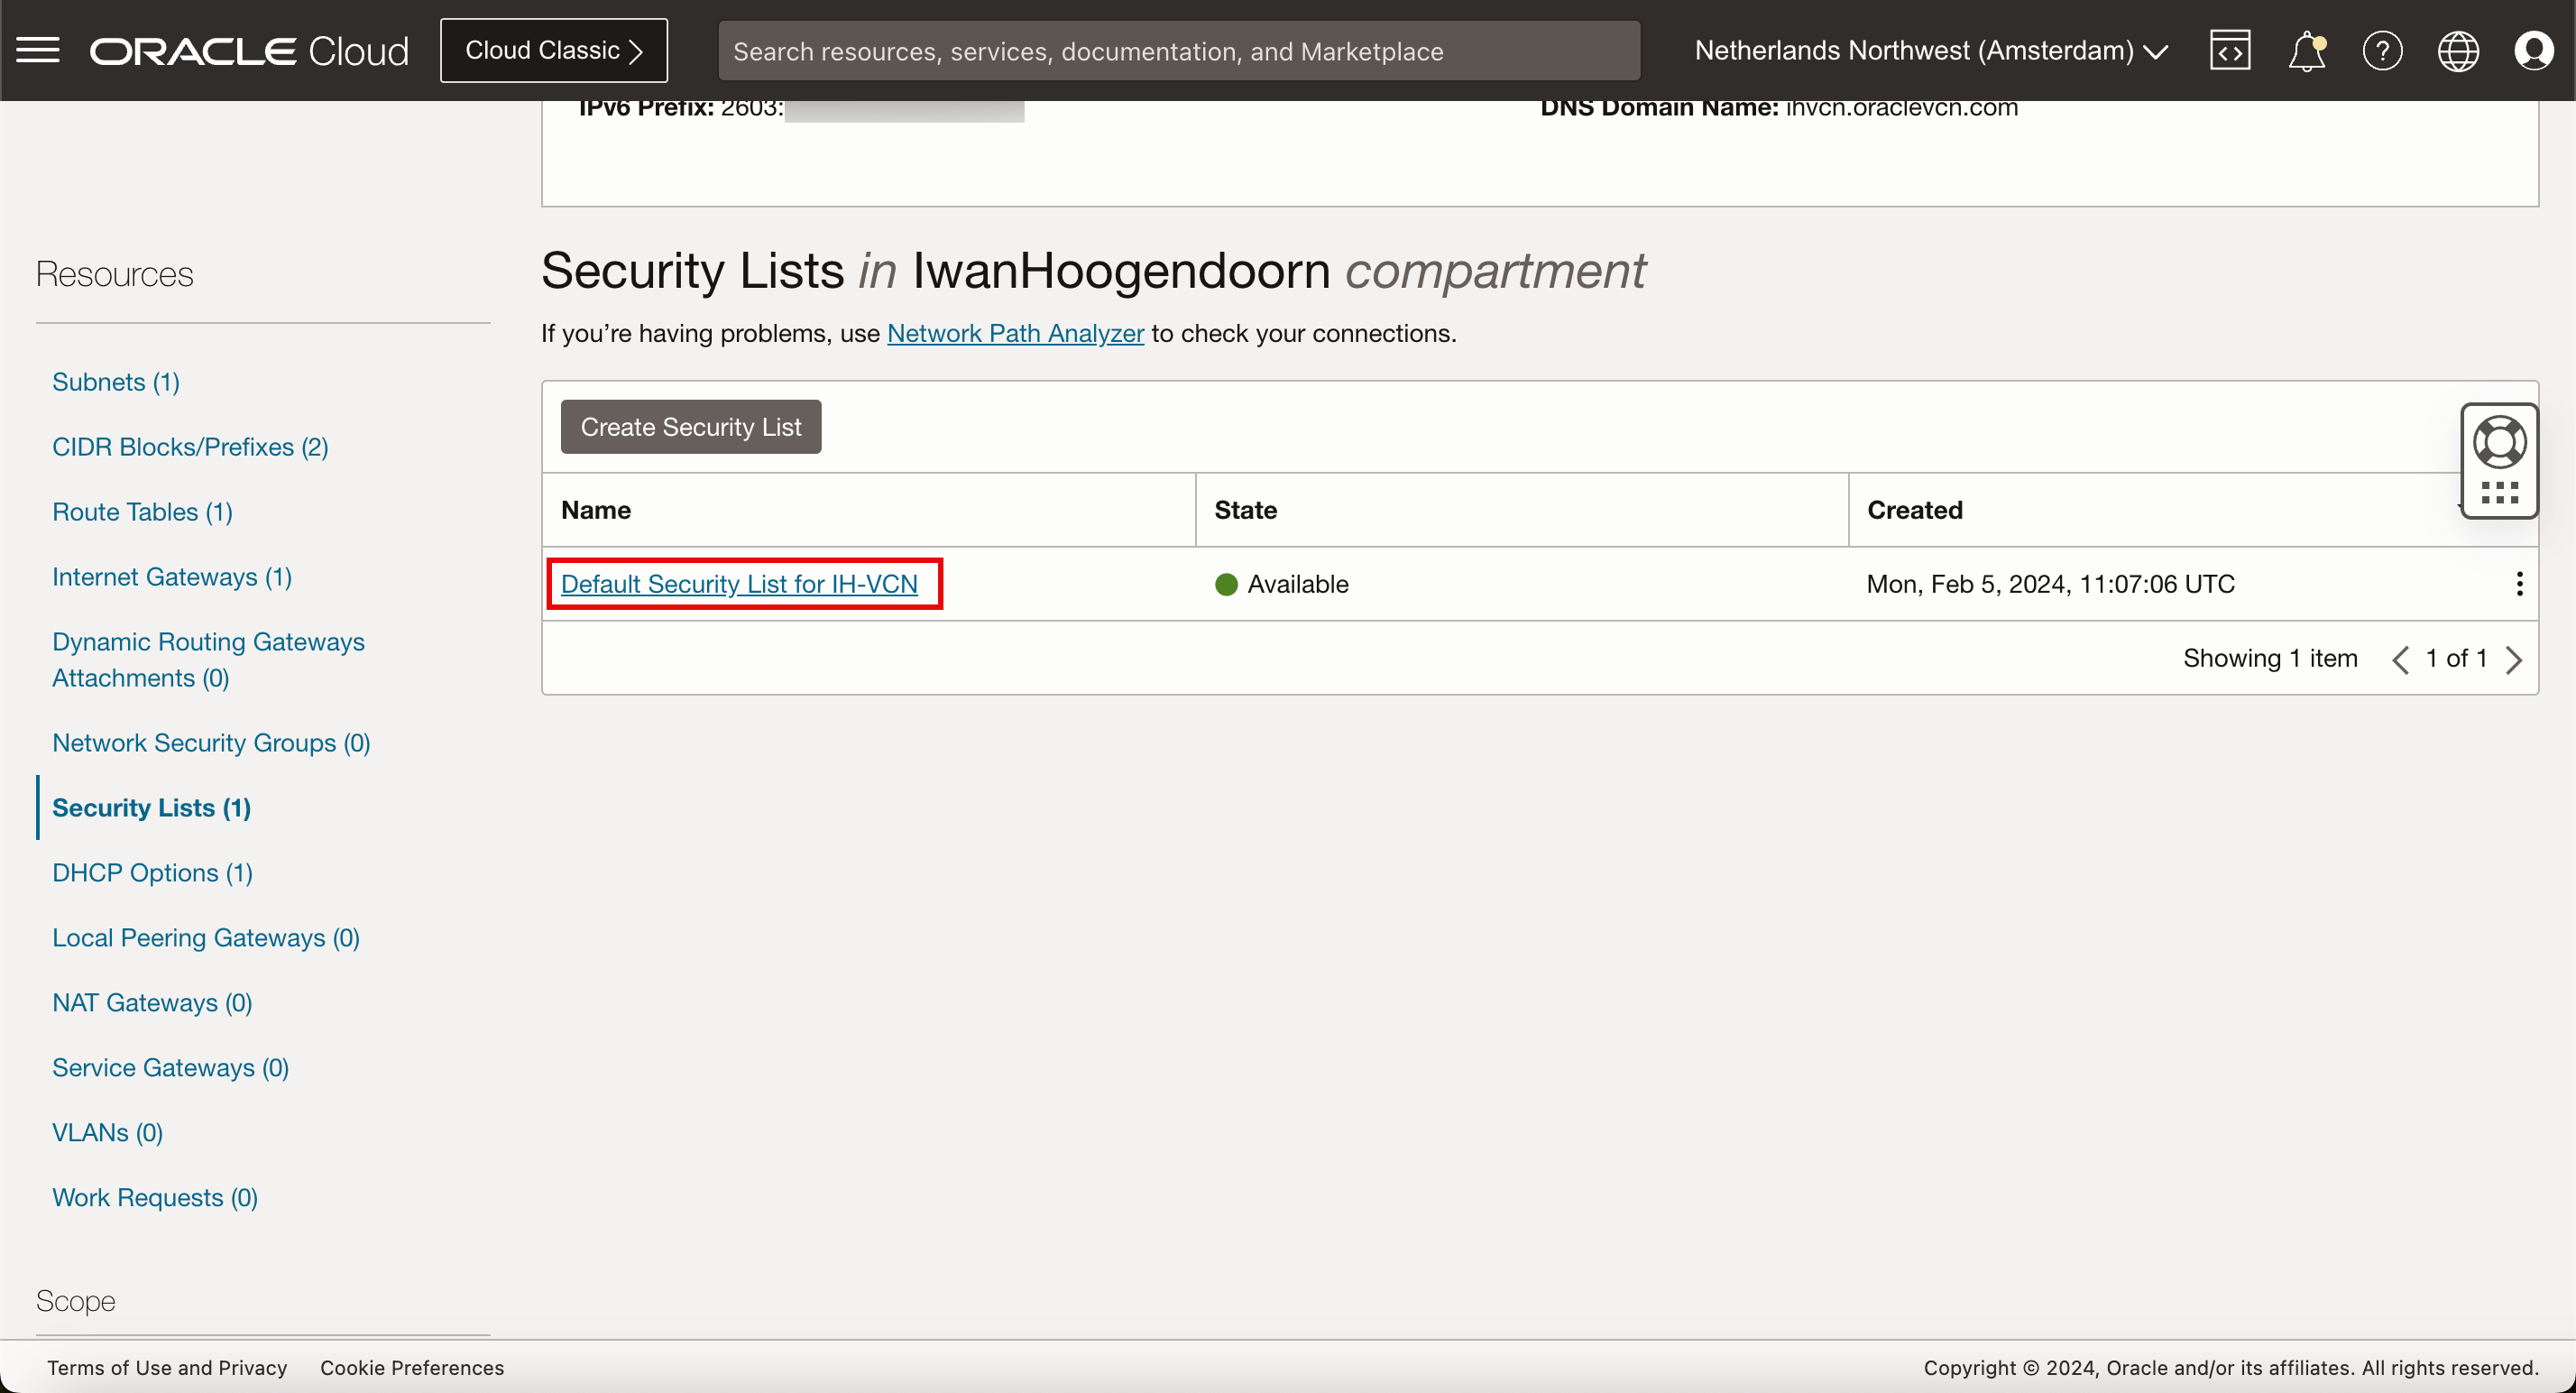Go to previous page chevron
This screenshot has width=2576, height=1393.
(x=2400, y=659)
